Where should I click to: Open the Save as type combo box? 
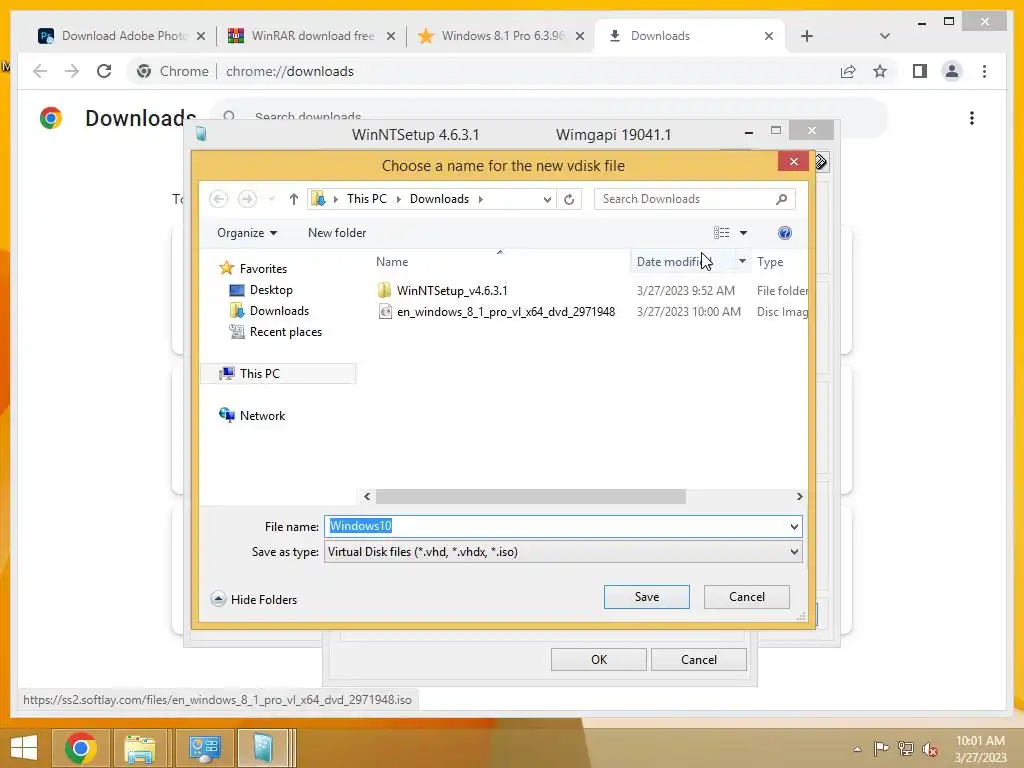click(x=563, y=552)
